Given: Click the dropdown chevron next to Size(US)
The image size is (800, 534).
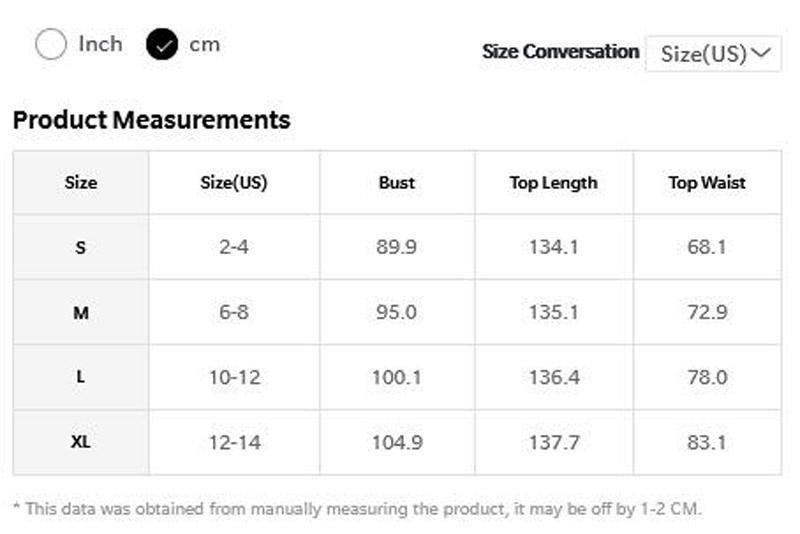Looking at the screenshot, I should 764,52.
